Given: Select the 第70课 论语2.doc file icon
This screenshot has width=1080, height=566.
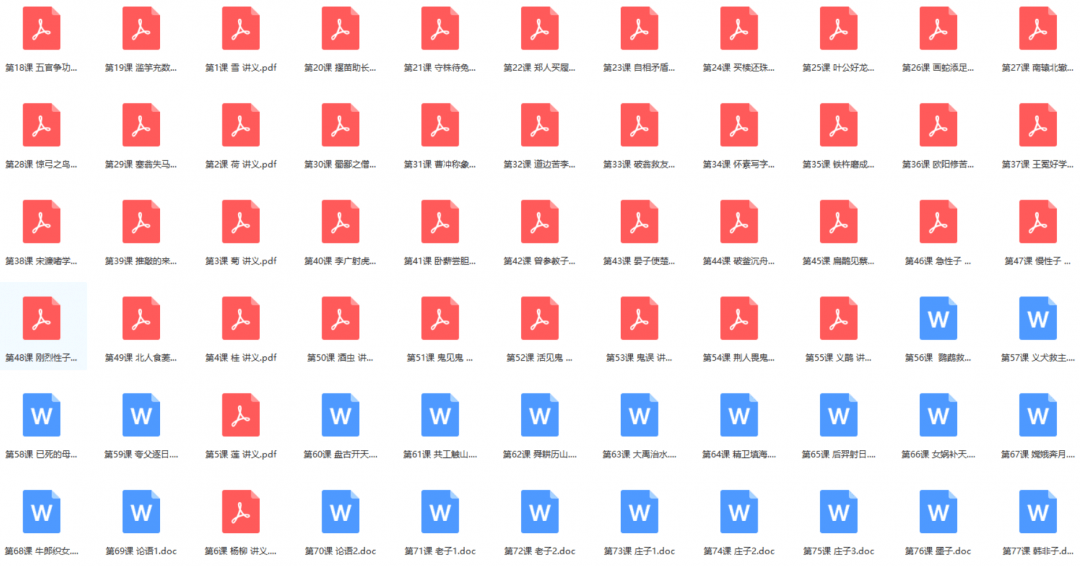Looking at the screenshot, I should 341,511.
